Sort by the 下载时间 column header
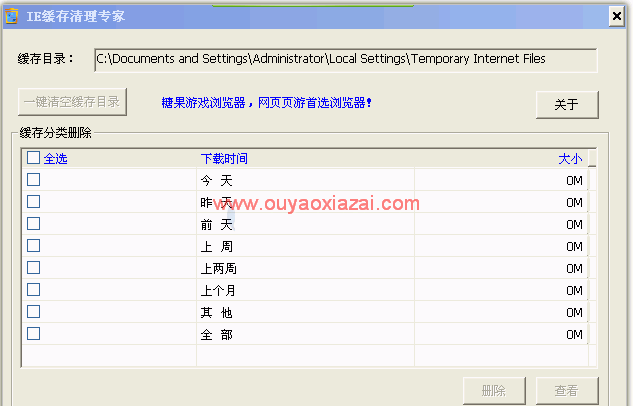Screen dimensions: 633x406 click(224, 159)
